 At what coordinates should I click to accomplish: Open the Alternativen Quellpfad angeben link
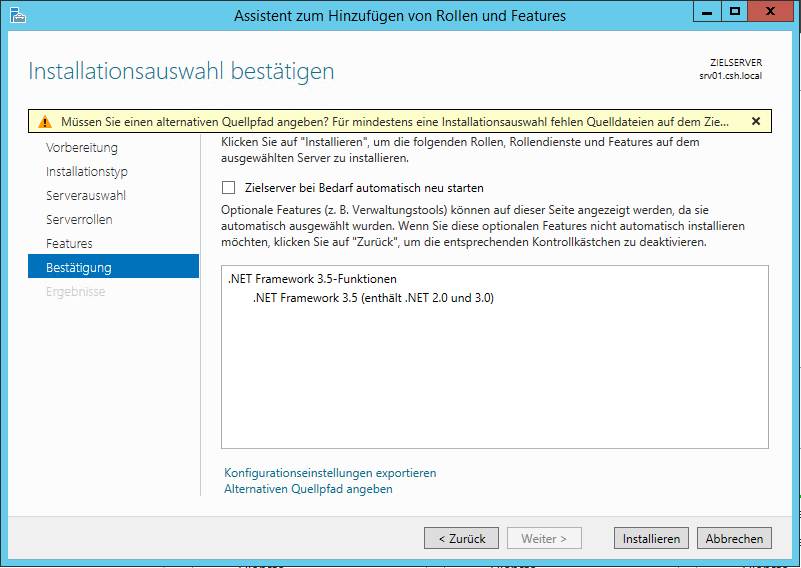point(308,489)
